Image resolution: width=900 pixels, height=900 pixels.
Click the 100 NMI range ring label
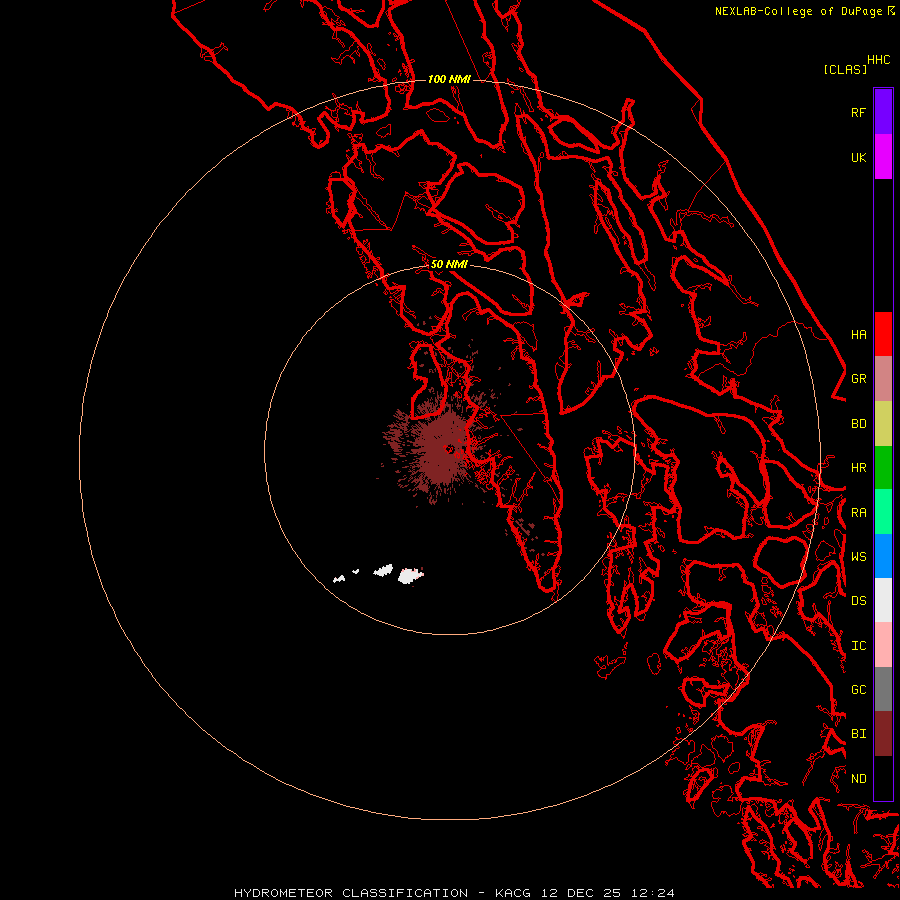point(449,79)
